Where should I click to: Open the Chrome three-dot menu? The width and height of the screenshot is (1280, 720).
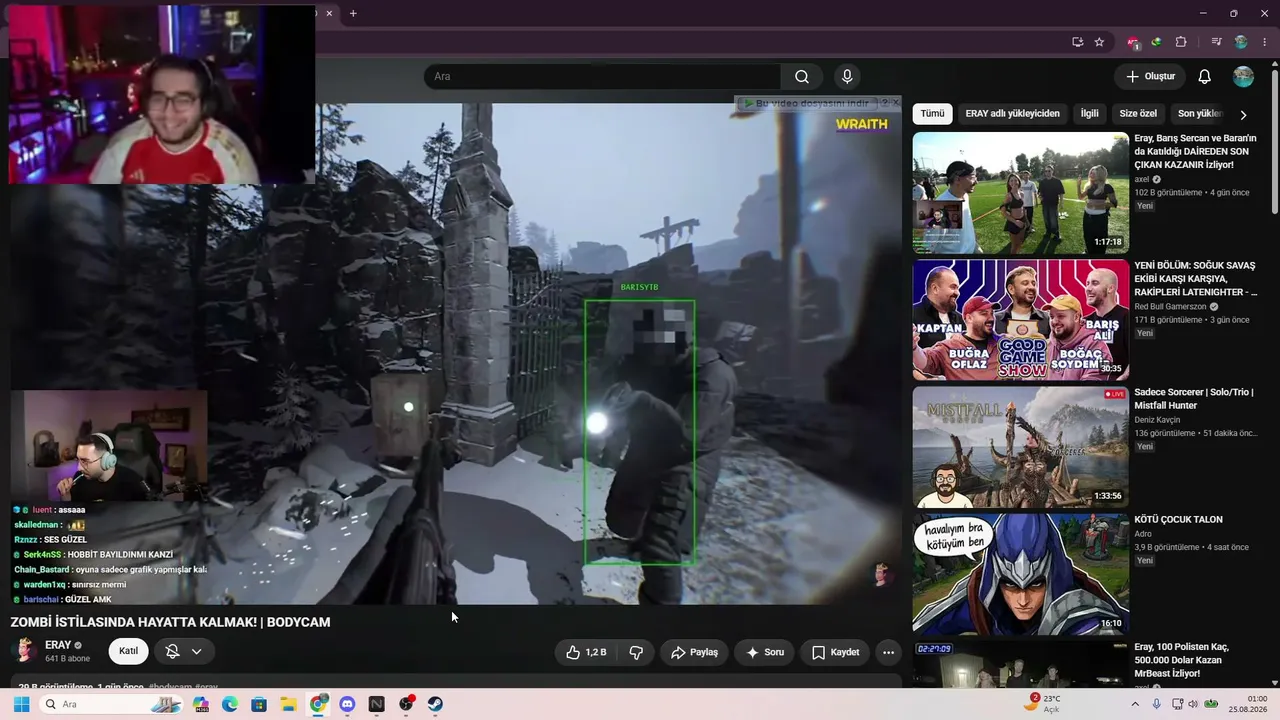[x=1265, y=42]
